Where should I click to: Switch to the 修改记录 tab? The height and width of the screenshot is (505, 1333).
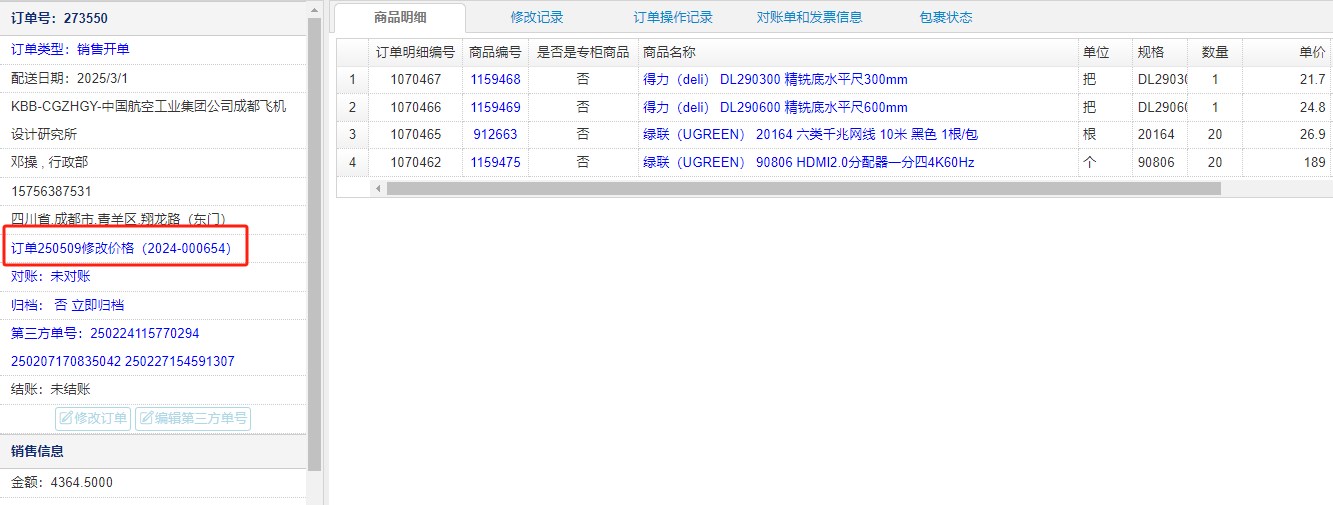(537, 17)
